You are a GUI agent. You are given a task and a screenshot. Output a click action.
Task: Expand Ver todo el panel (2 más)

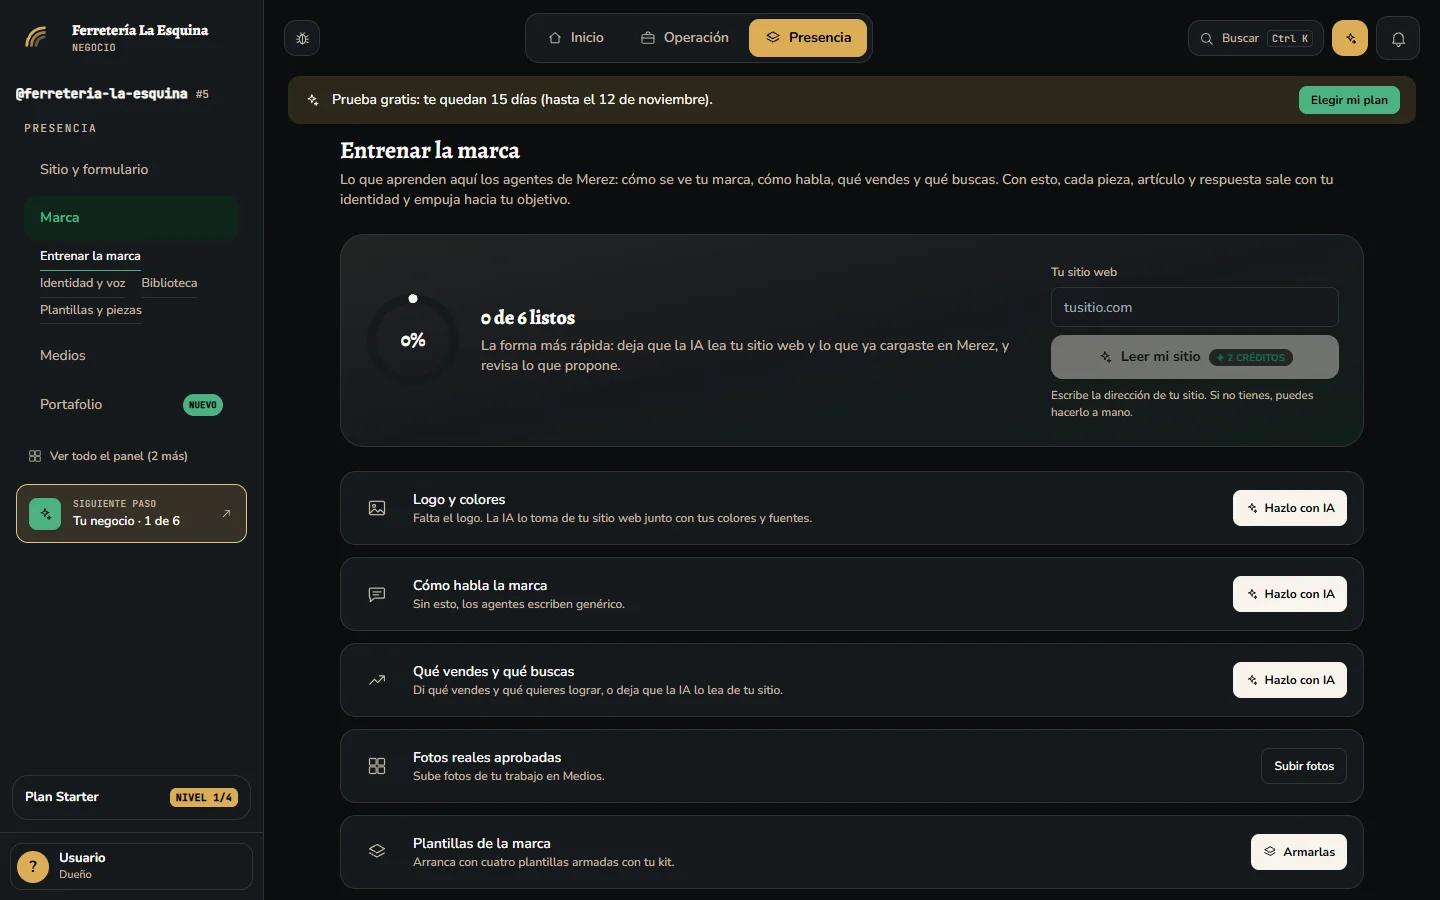pyautogui.click(x=108, y=456)
